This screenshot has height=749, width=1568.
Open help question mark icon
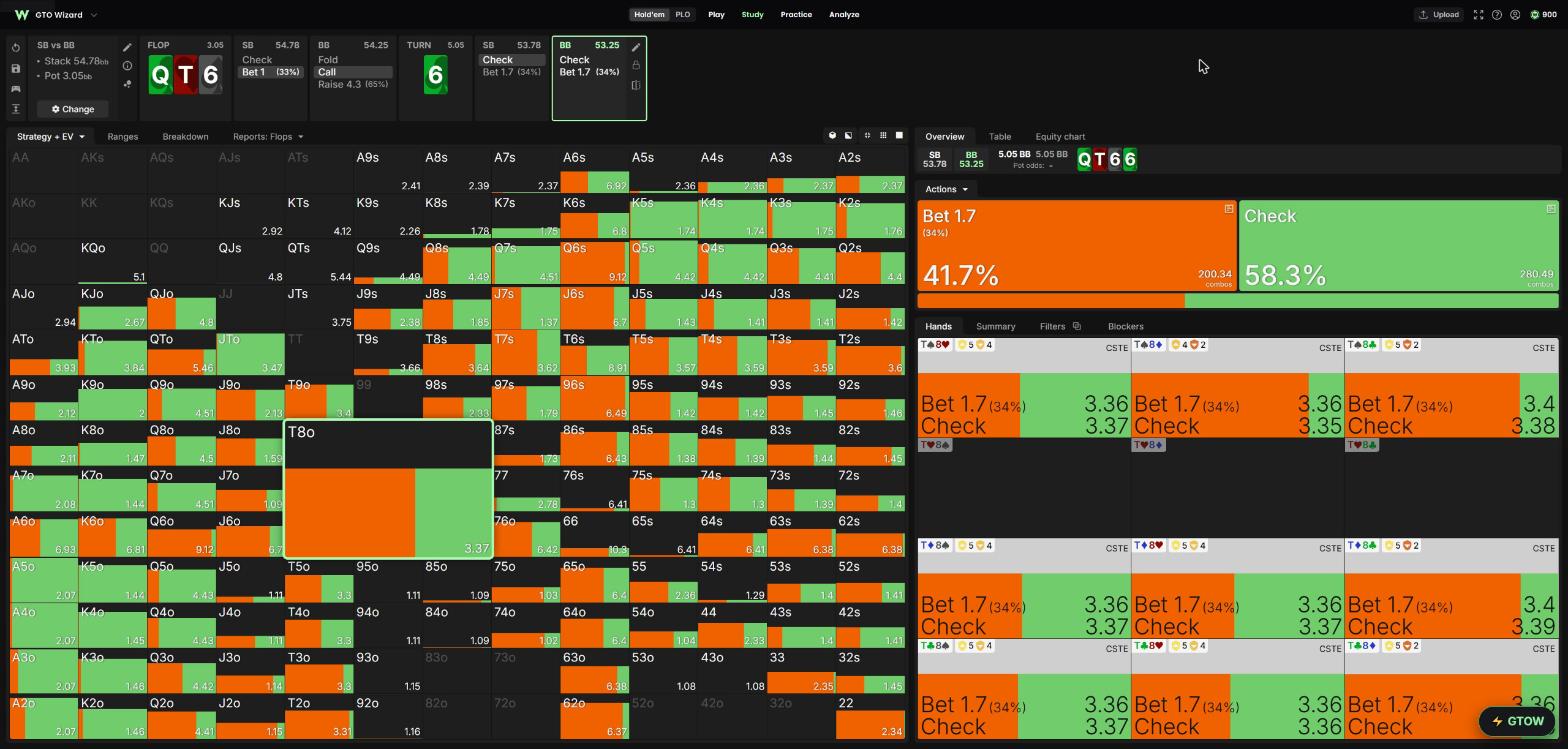pos(1497,15)
